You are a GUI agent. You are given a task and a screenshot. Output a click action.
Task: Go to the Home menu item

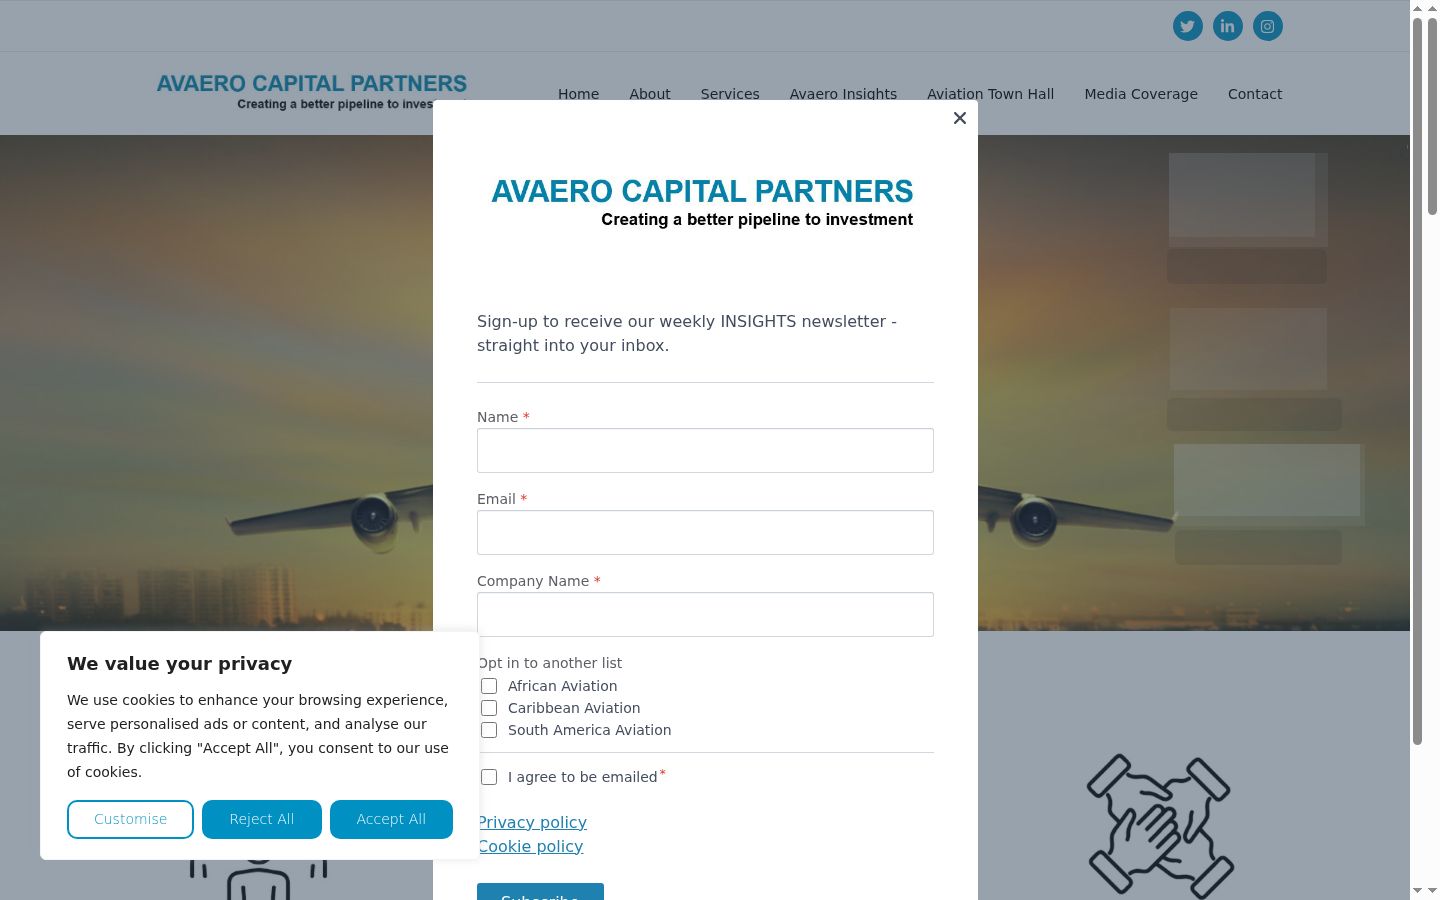pyautogui.click(x=578, y=94)
